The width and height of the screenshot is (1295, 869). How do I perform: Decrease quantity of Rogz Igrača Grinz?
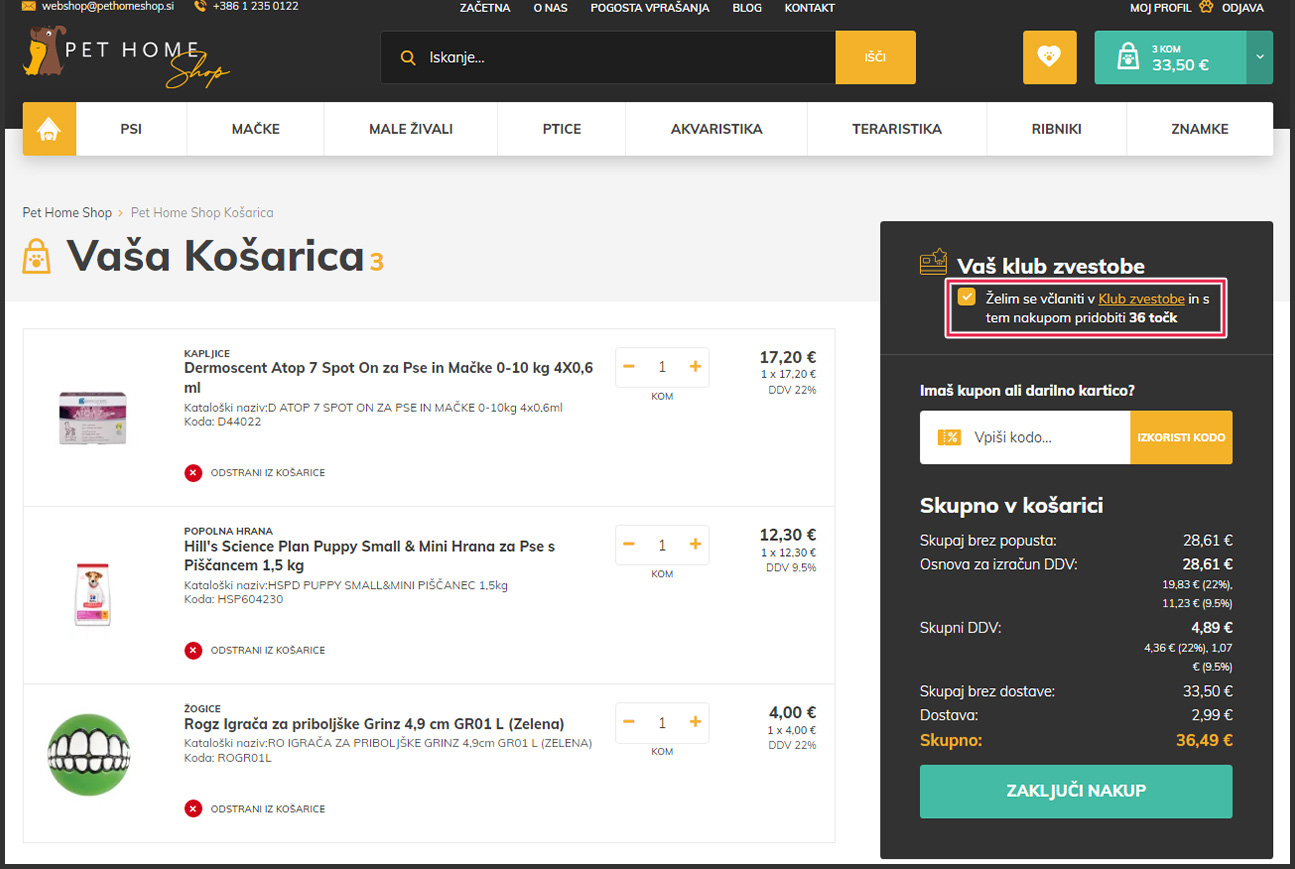pyautogui.click(x=629, y=722)
